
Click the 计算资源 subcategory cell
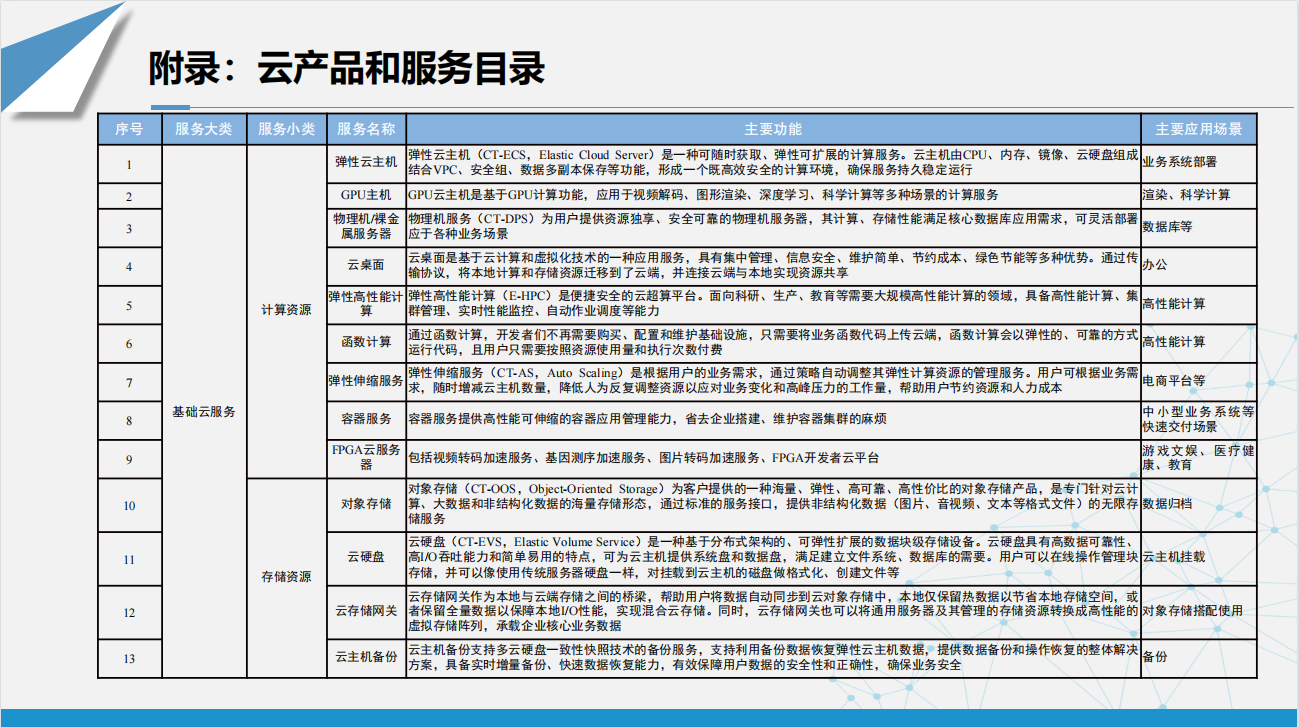point(286,310)
